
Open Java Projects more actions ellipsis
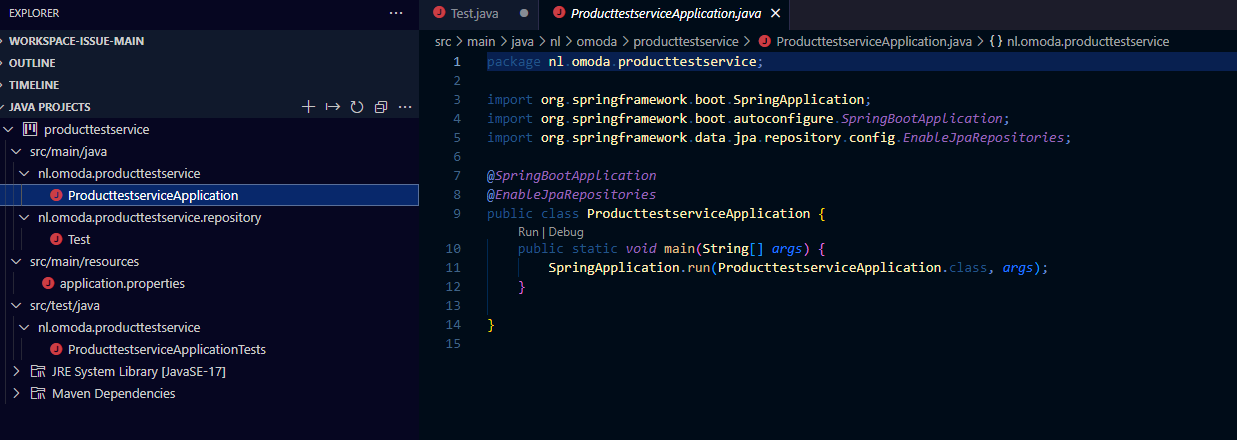[x=405, y=107]
